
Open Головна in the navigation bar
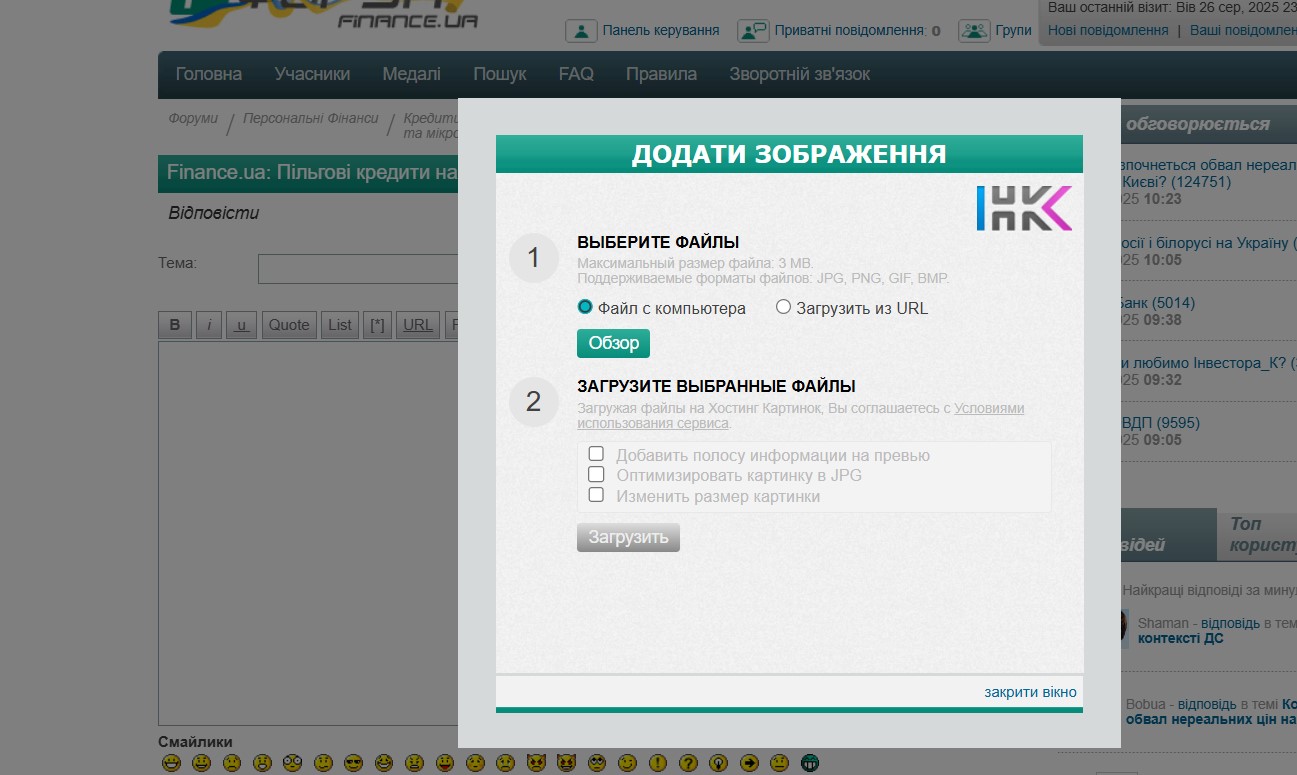209,74
